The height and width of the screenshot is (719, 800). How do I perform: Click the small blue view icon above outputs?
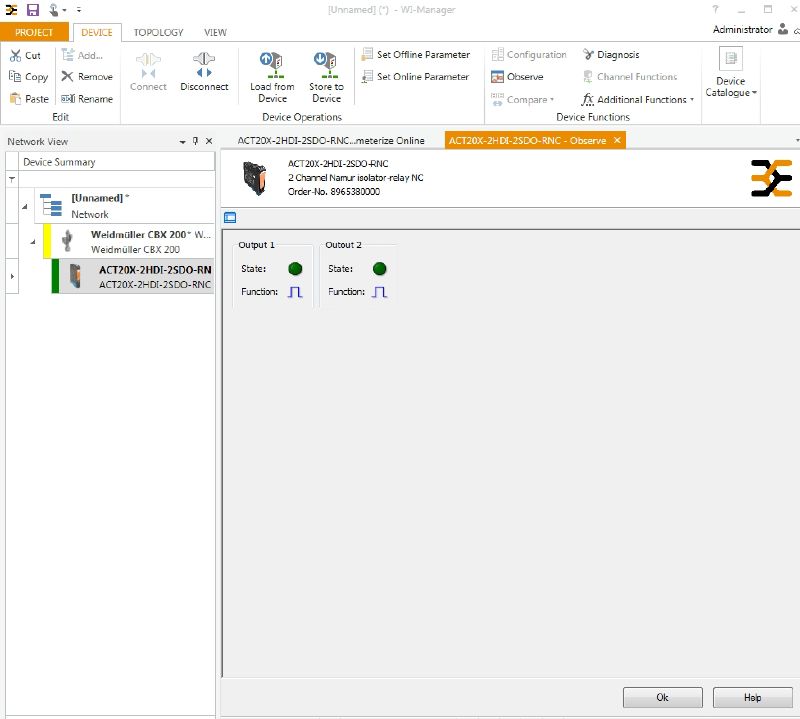point(230,217)
